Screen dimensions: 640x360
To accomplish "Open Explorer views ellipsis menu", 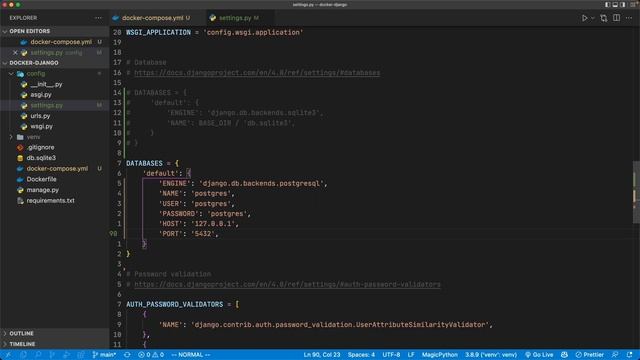I will point(98,18).
